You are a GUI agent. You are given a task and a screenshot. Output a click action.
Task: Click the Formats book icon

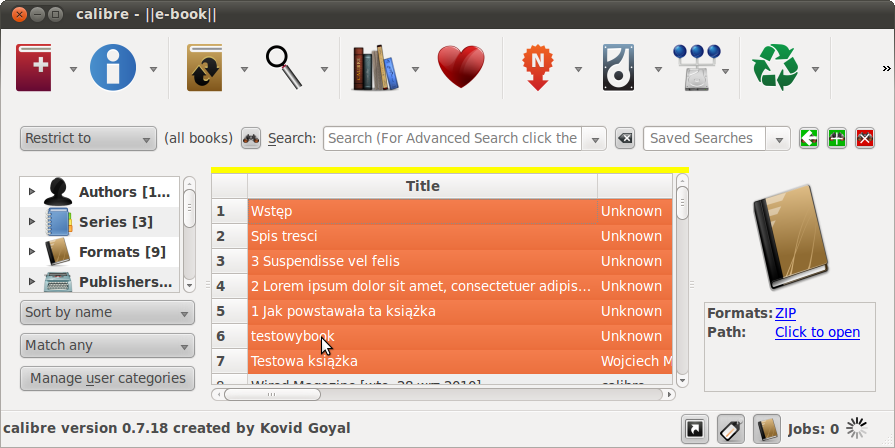pos(58,252)
